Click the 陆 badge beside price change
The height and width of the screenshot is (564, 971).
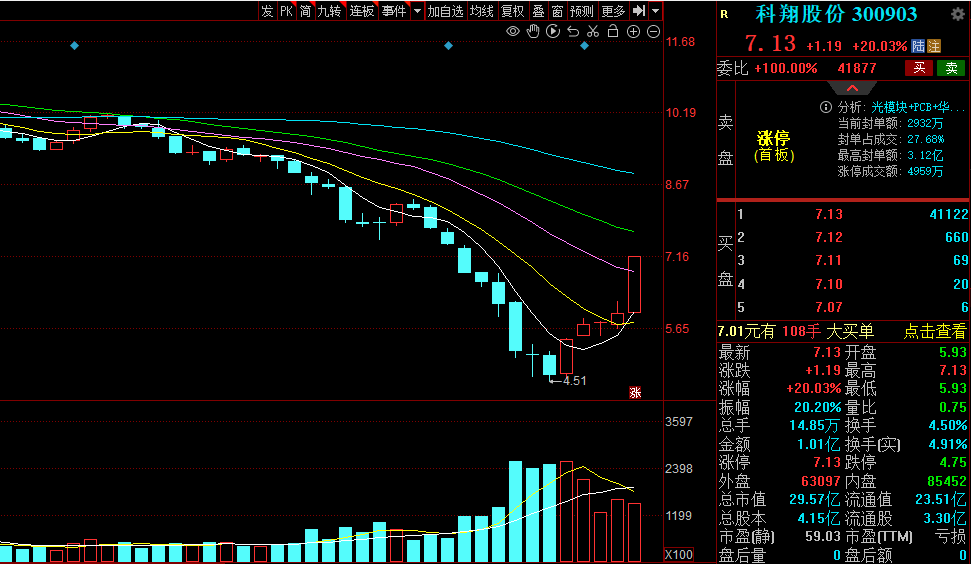(x=918, y=46)
